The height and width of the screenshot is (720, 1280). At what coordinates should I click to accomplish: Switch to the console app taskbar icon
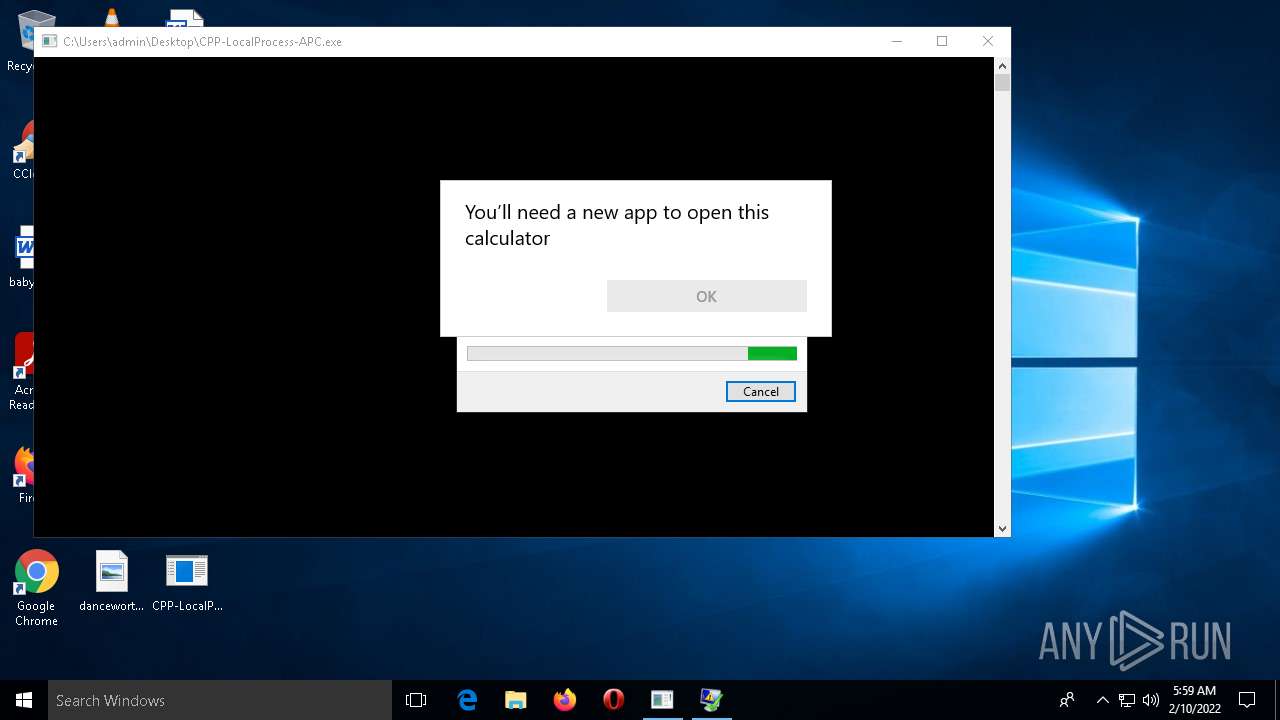(x=662, y=700)
